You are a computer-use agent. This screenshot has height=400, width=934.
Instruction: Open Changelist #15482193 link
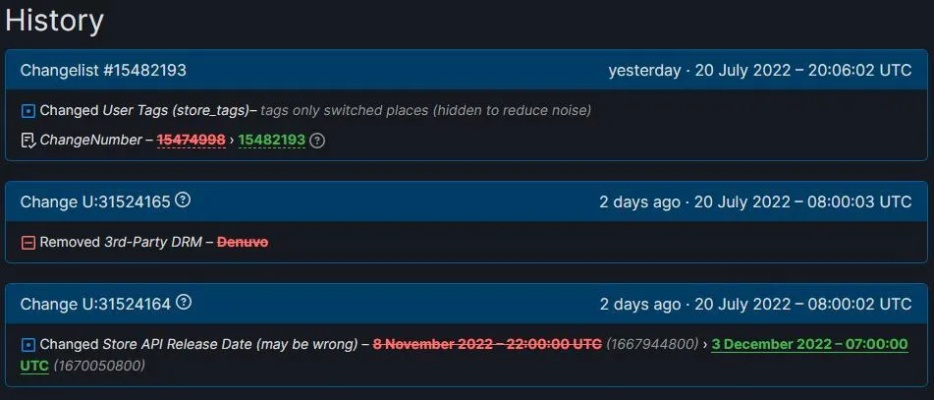click(103, 71)
